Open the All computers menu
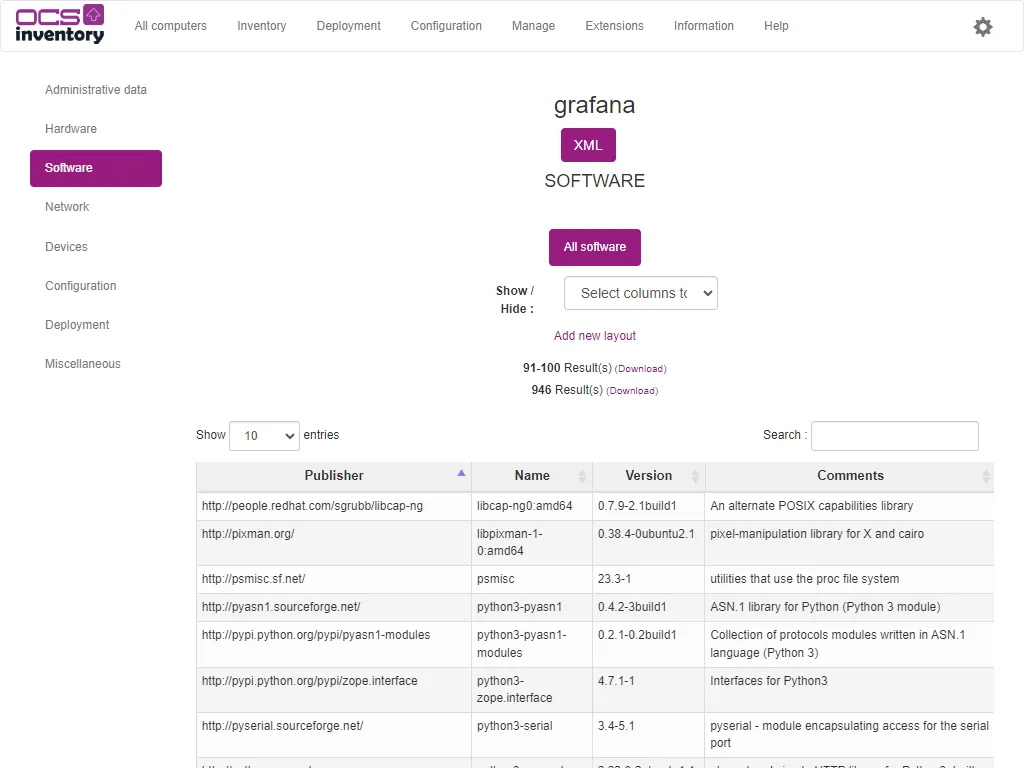The height and width of the screenshot is (768, 1024). [x=170, y=26]
